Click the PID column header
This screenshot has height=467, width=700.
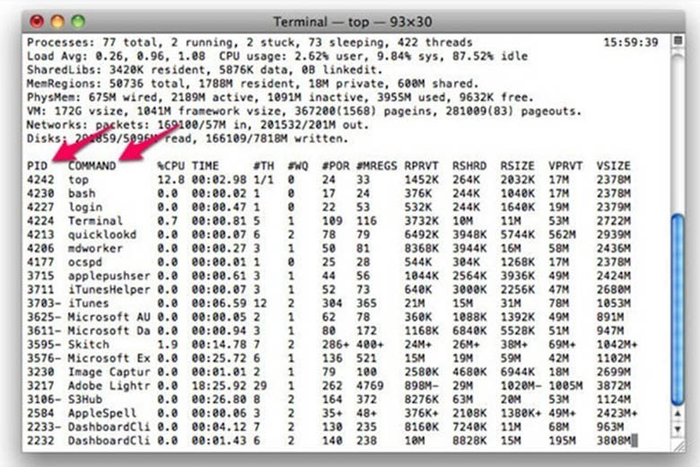pos(37,166)
